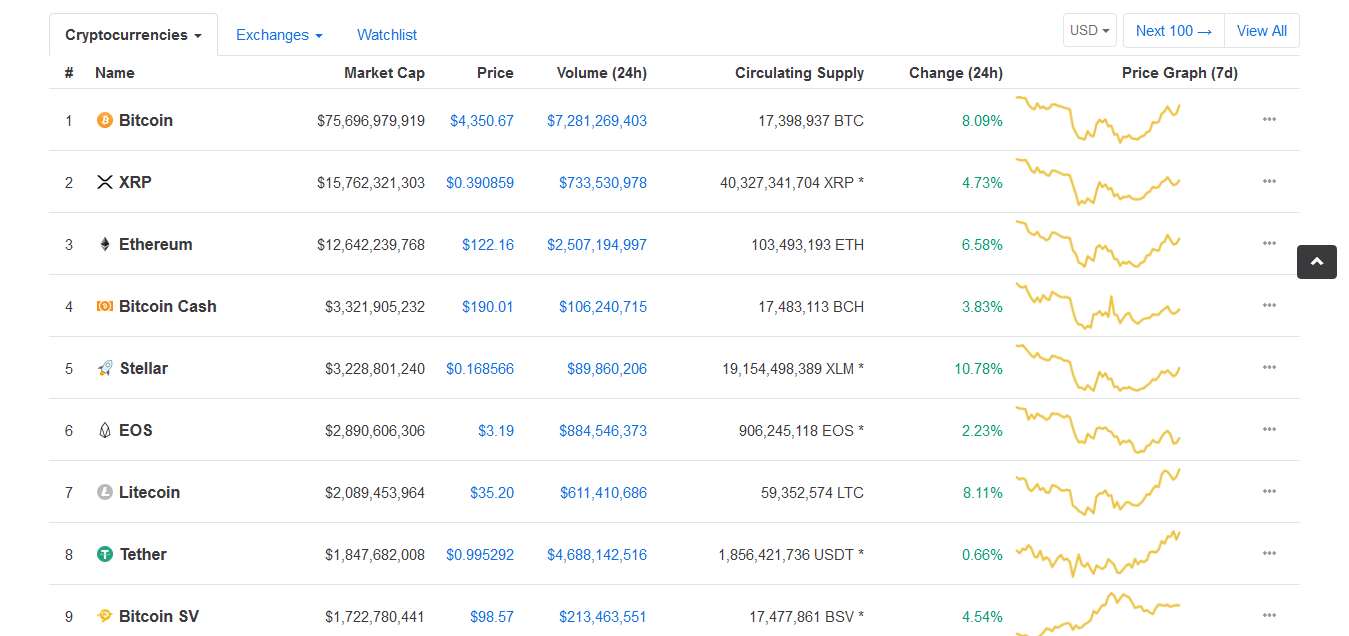Image resolution: width=1349 pixels, height=636 pixels.
Task: Switch to the Watchlist tab
Action: point(387,35)
